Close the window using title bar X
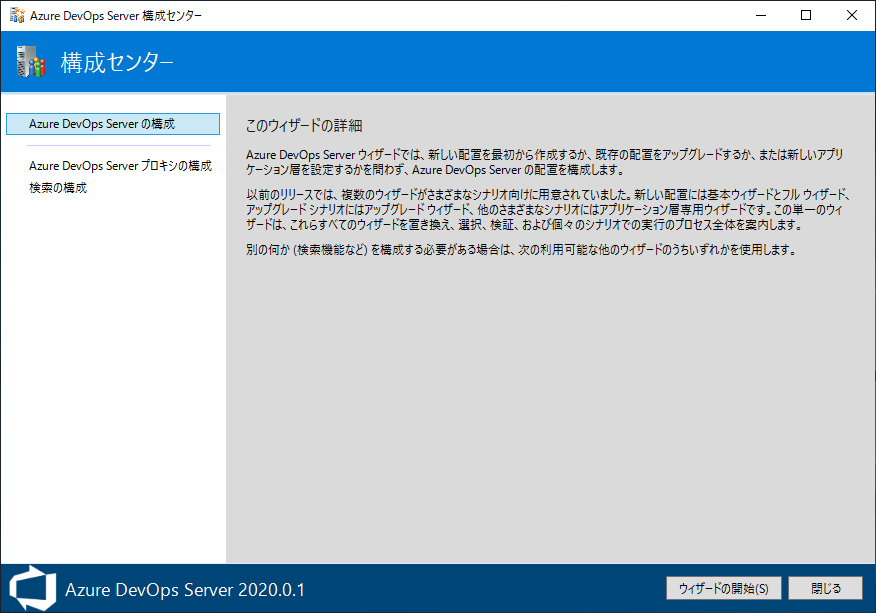The image size is (876, 613). click(x=852, y=15)
